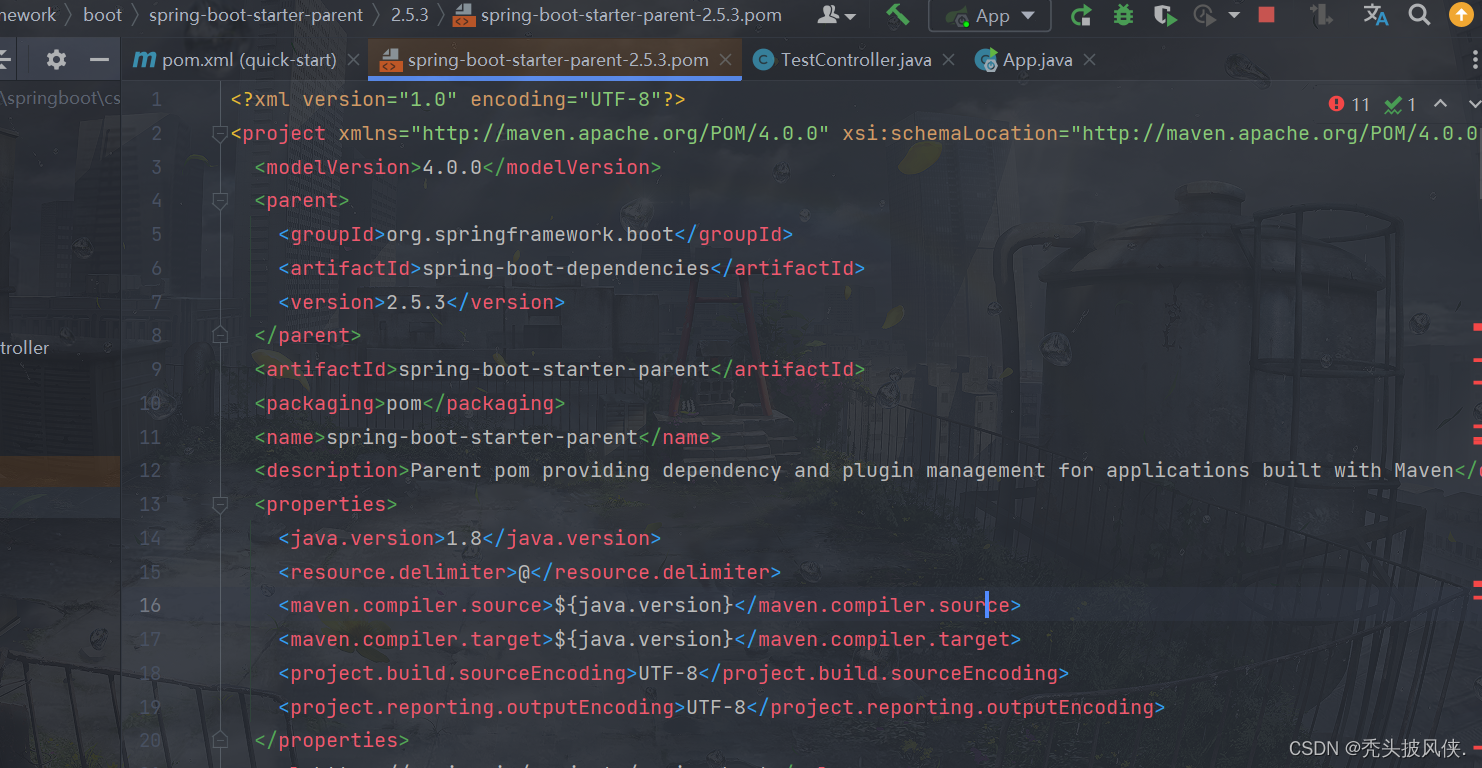Click the packaging value pom
The image size is (1482, 768).
[404, 403]
